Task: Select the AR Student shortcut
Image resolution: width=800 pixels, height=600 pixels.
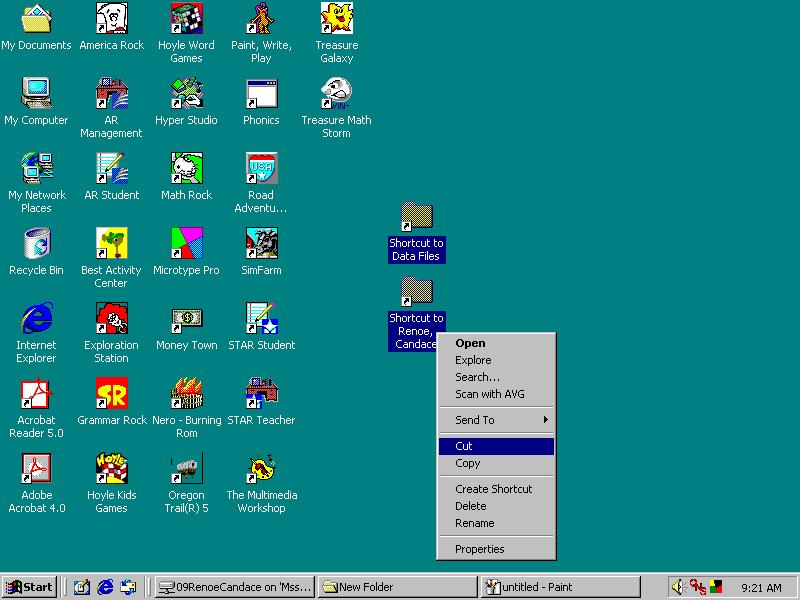Action: pyautogui.click(x=111, y=168)
